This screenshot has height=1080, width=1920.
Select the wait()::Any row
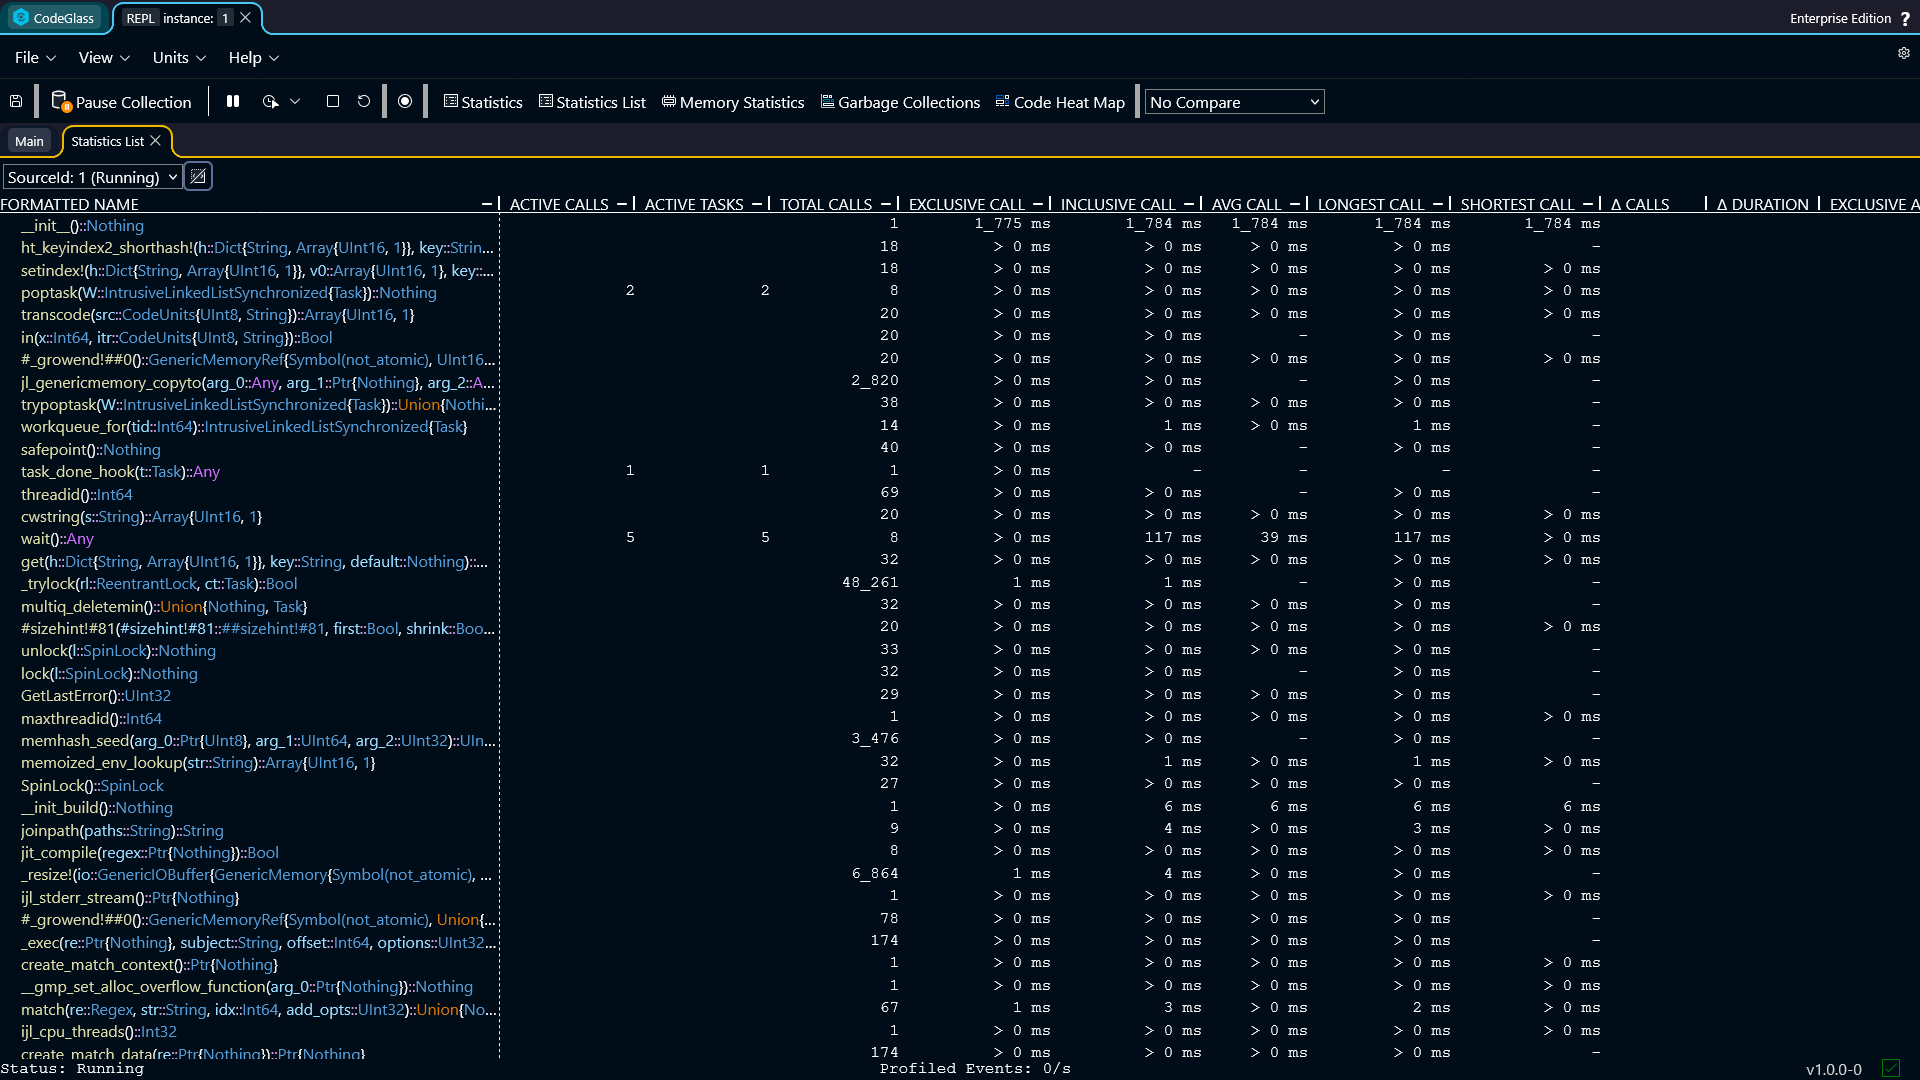pyautogui.click(x=960, y=538)
